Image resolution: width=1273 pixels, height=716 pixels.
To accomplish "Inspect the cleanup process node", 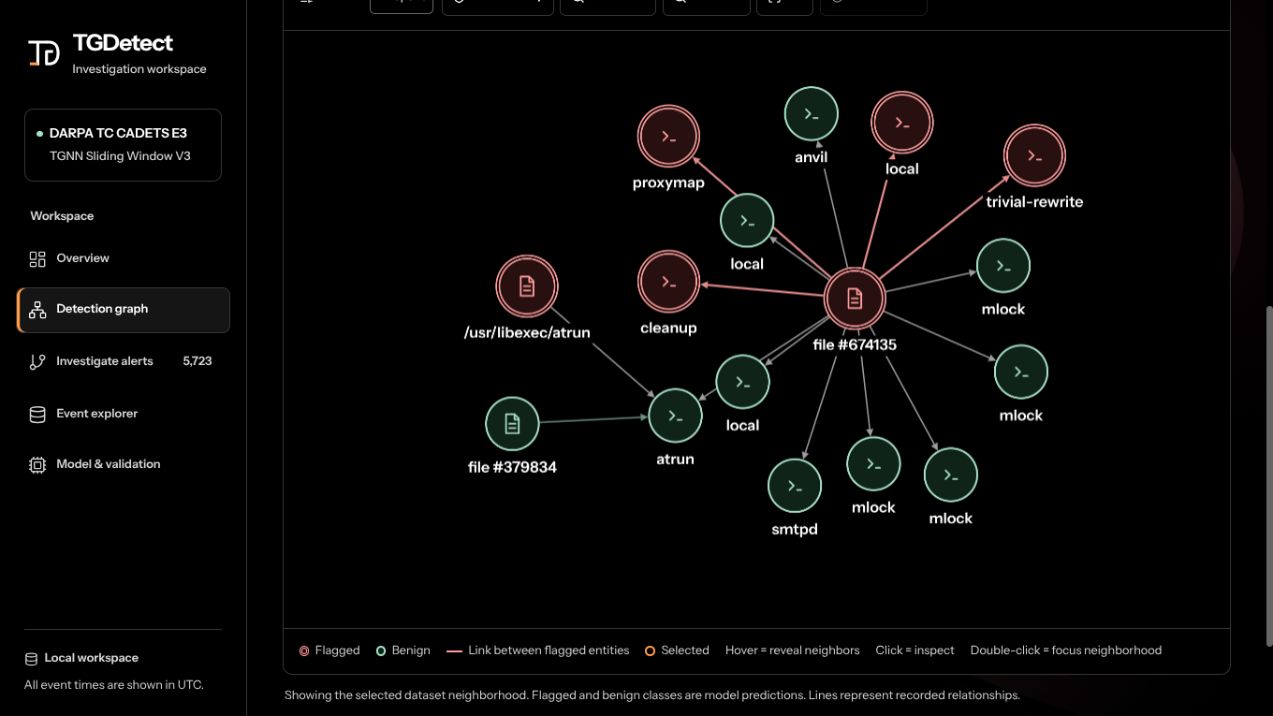I will coord(669,282).
